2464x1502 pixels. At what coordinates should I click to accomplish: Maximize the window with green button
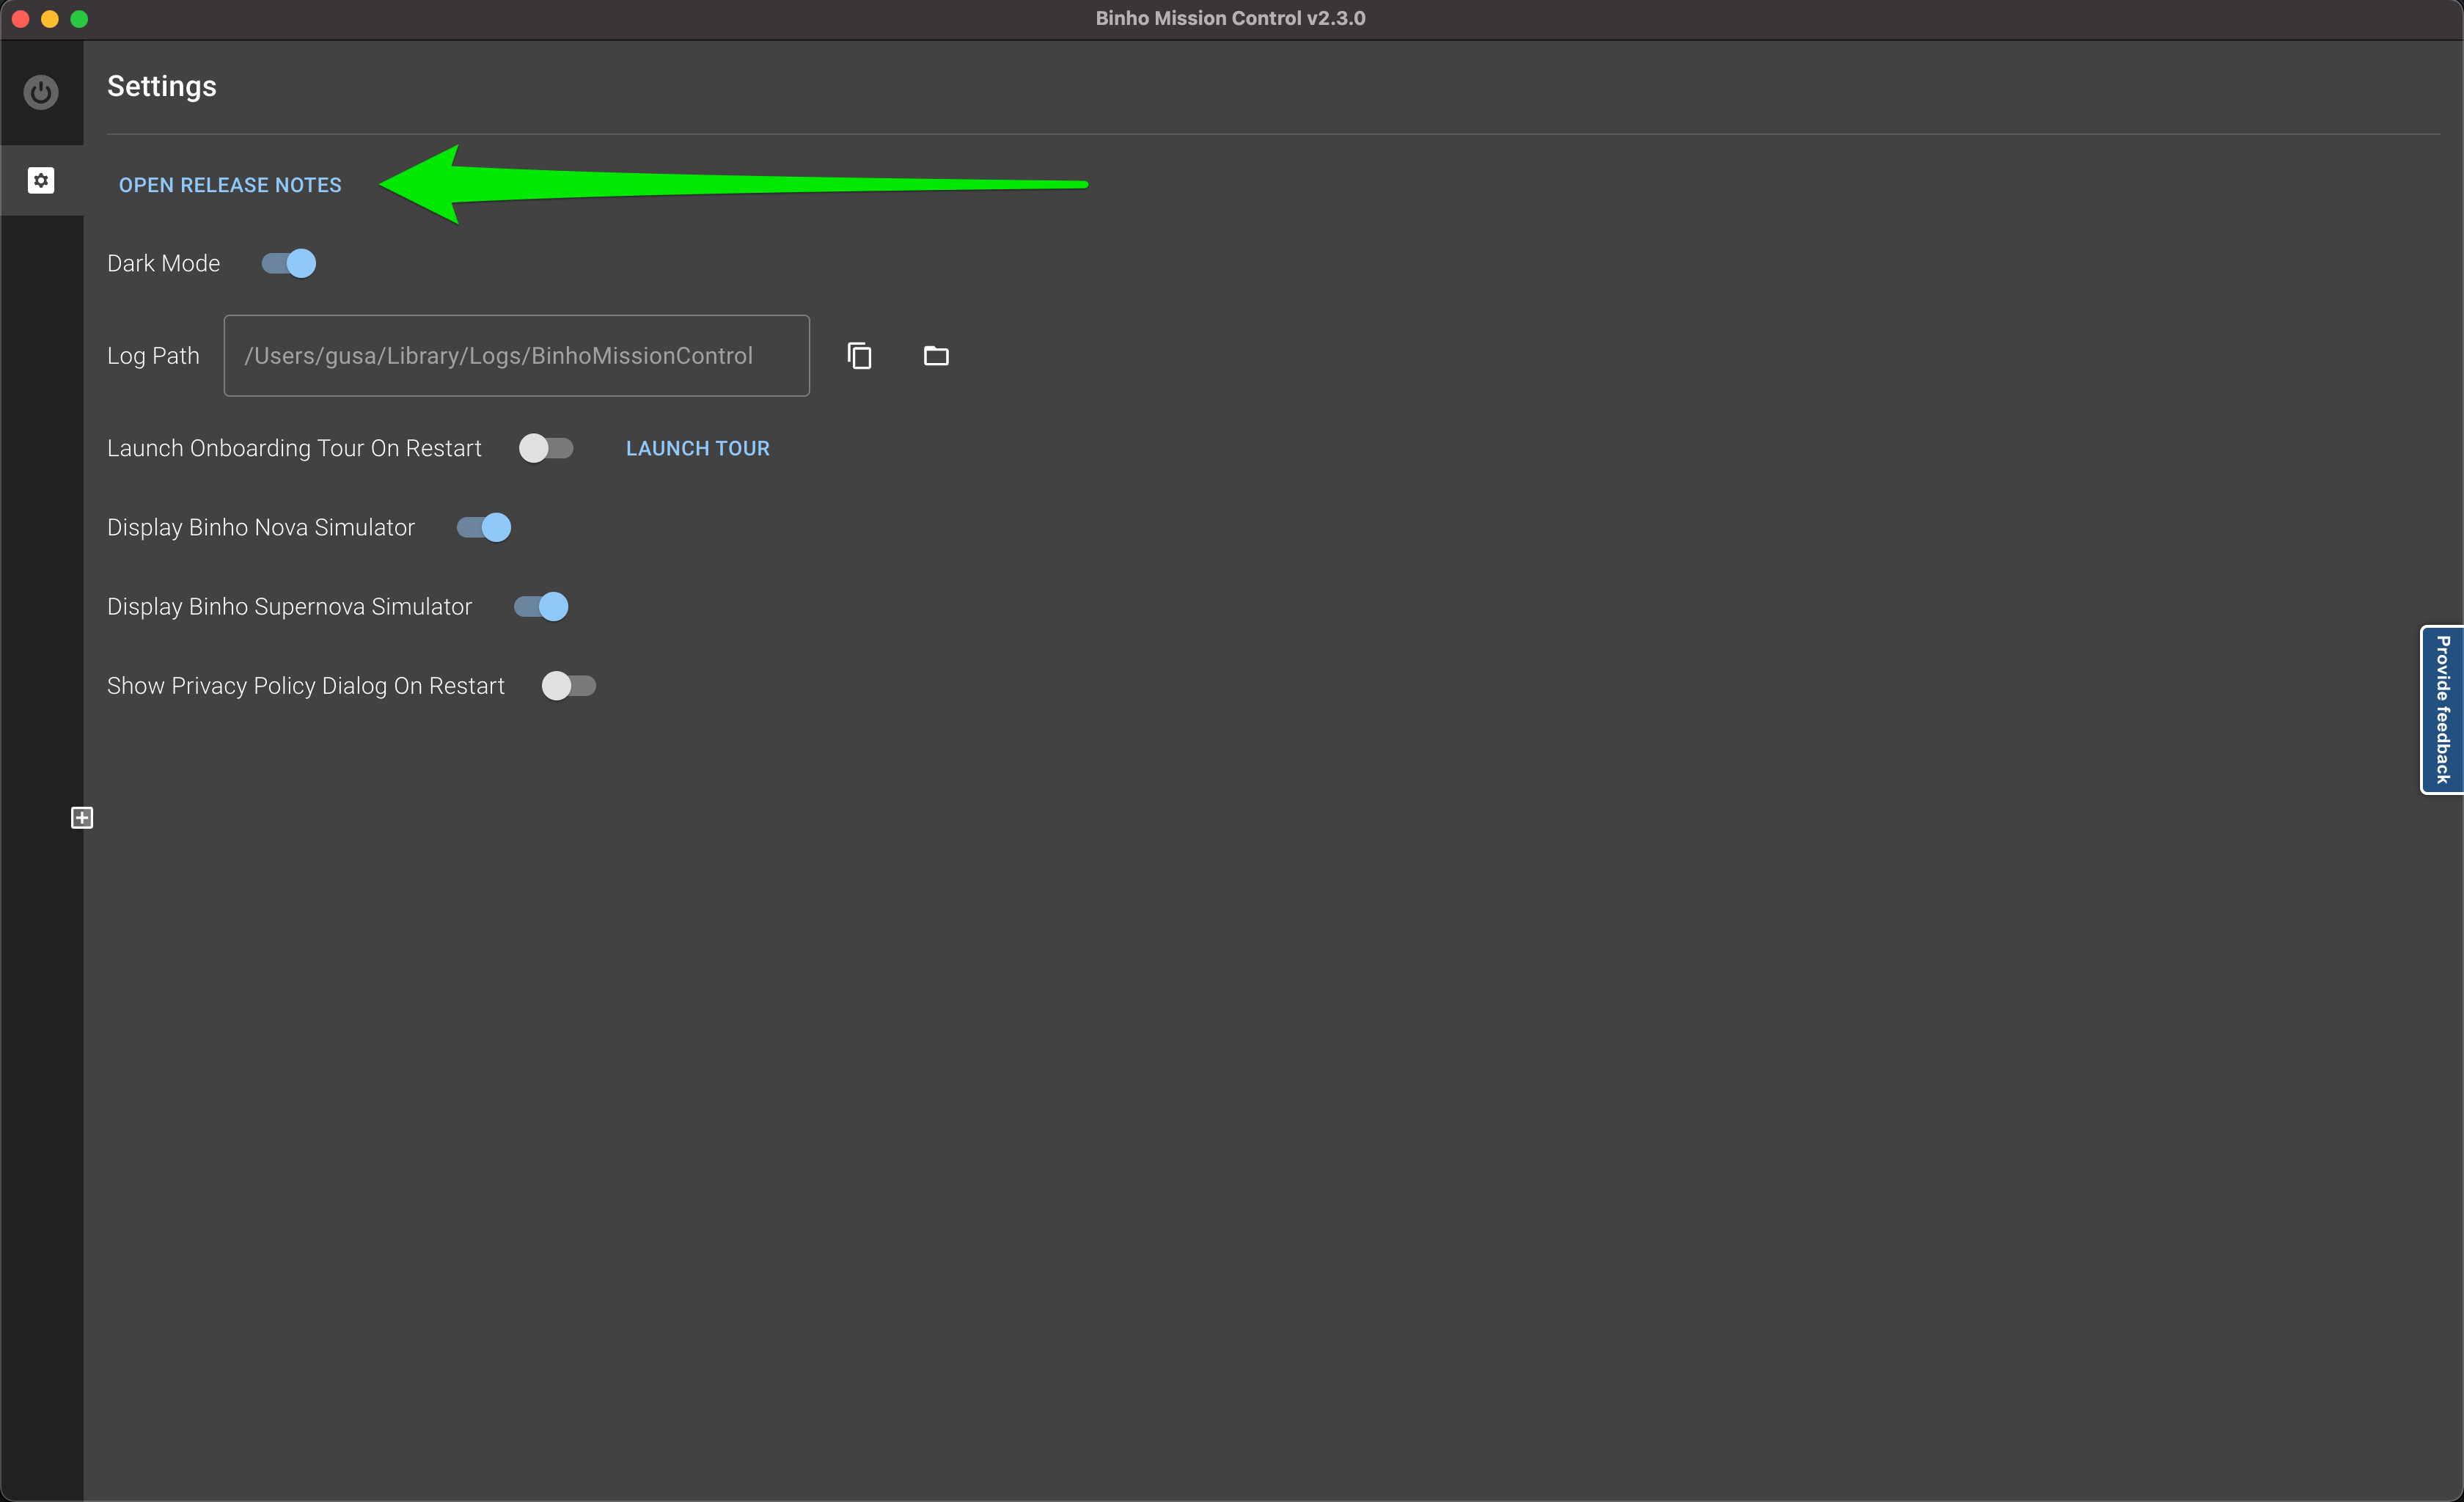pyautogui.click(x=80, y=19)
